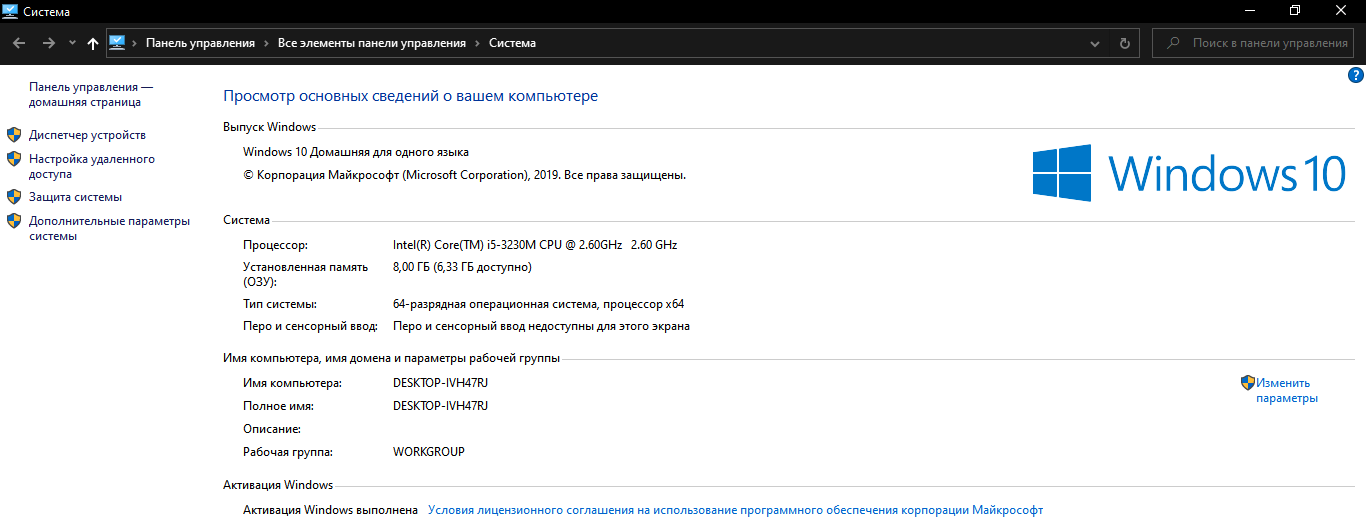Open 'Все элементы панели управления' breadcrumb
This screenshot has height=530, width=1366.
tap(372, 43)
